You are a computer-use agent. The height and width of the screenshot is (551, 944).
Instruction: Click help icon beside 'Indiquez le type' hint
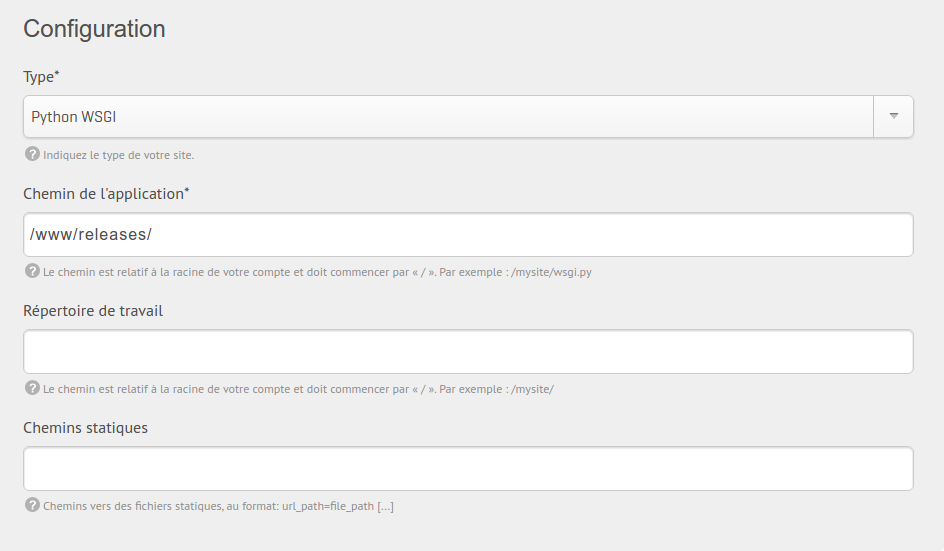[32, 154]
